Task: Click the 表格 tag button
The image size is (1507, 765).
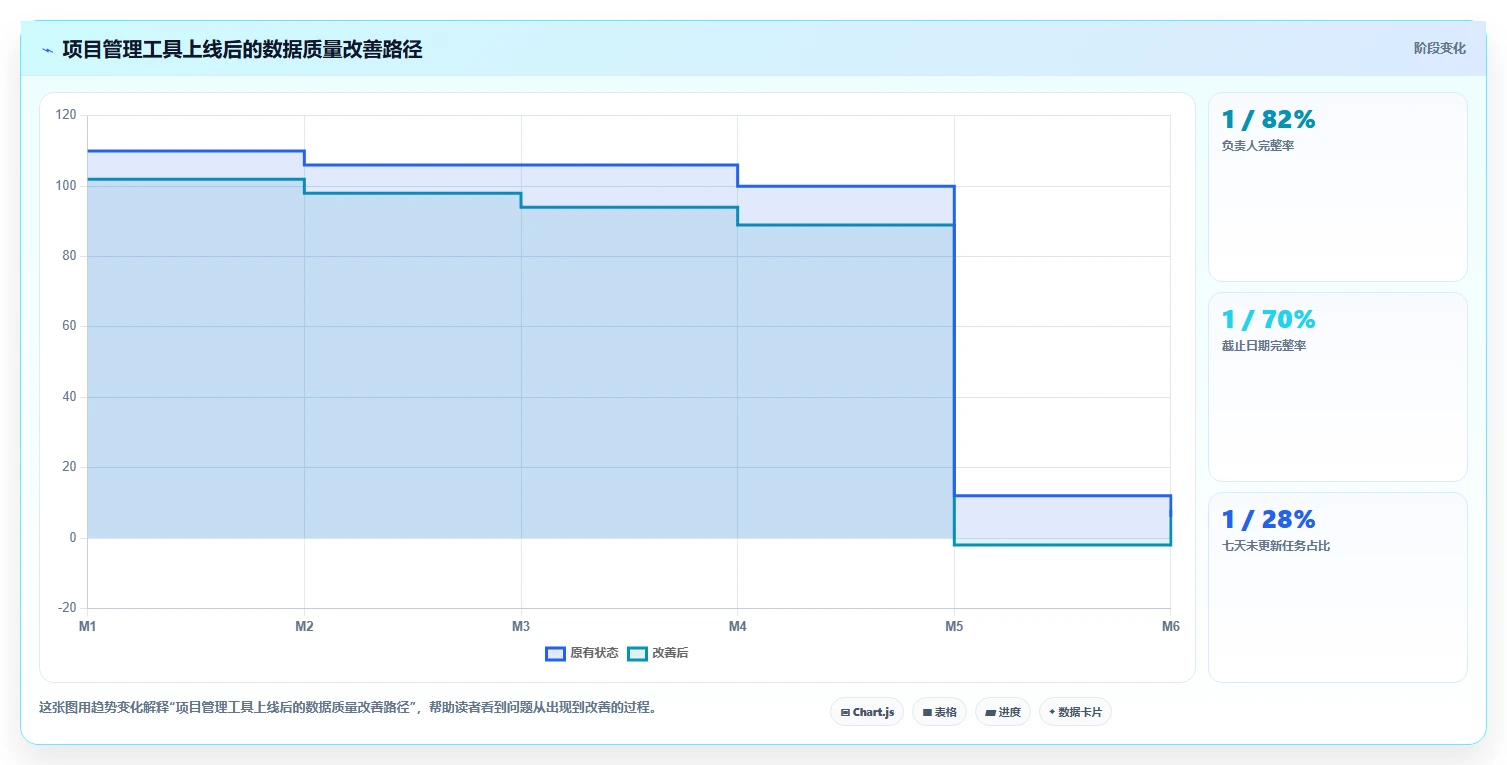Action: [939, 712]
